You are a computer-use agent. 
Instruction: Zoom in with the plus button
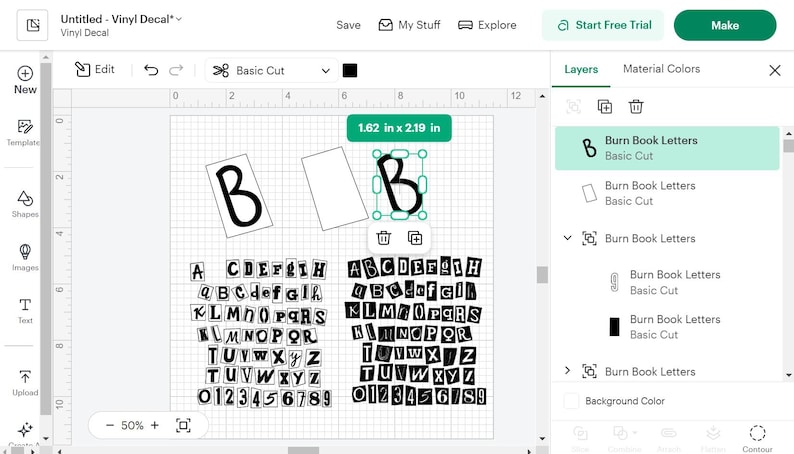(x=155, y=425)
